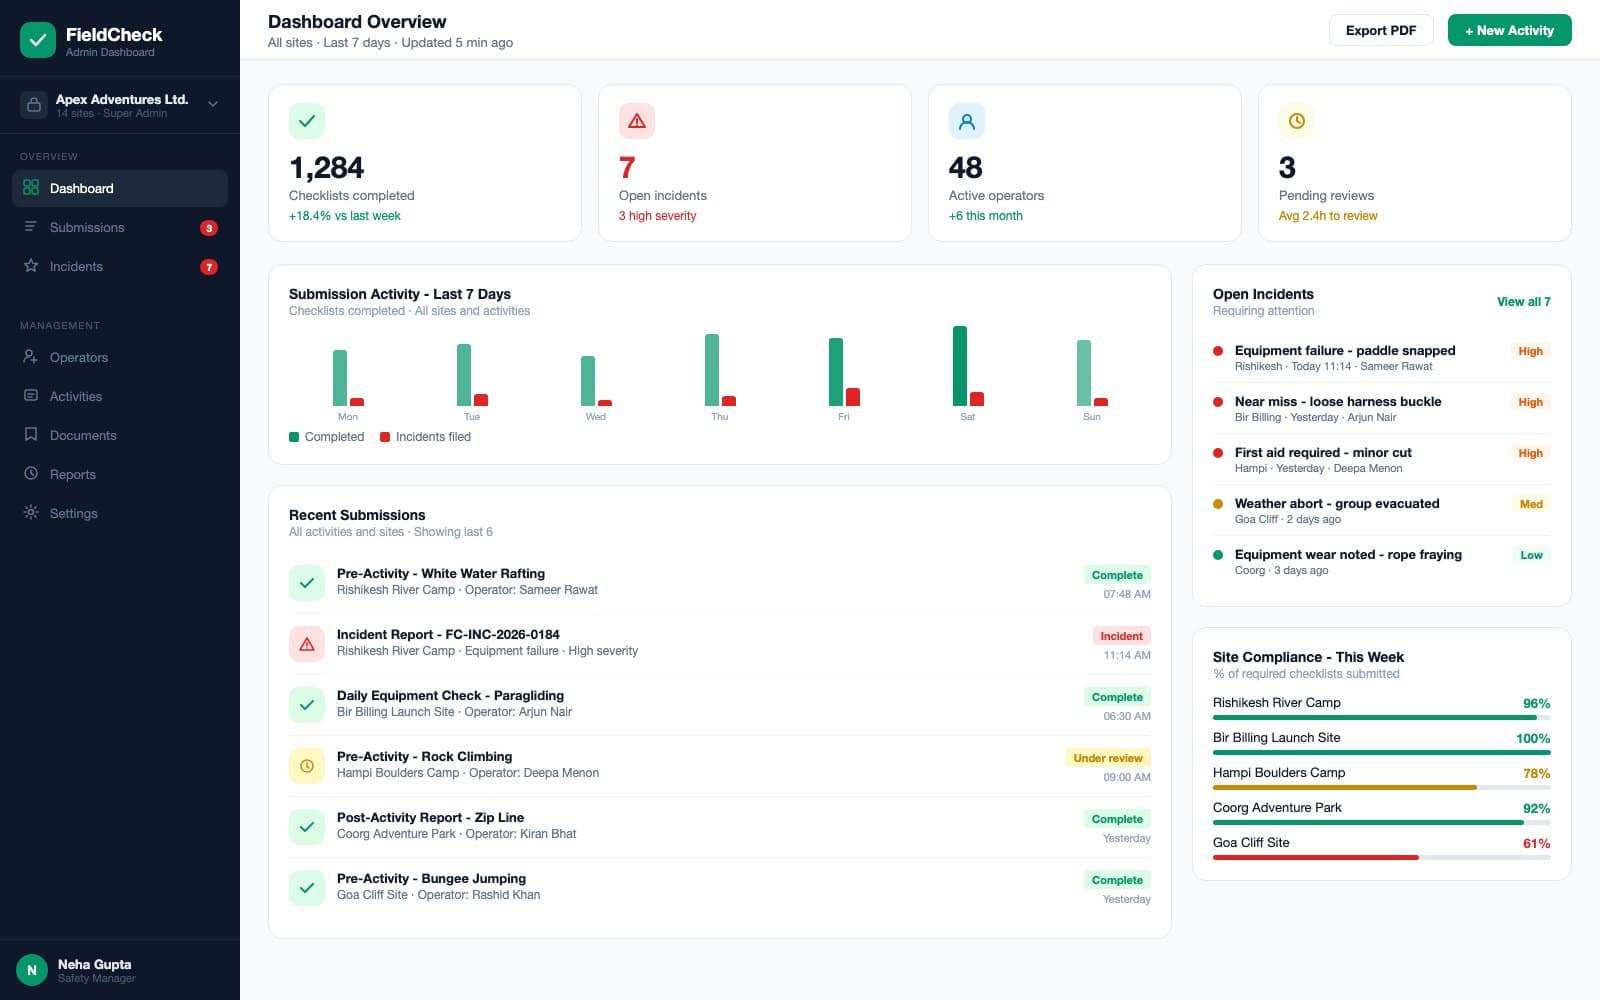Click the Incidents filed legend entry

pyautogui.click(x=425, y=437)
